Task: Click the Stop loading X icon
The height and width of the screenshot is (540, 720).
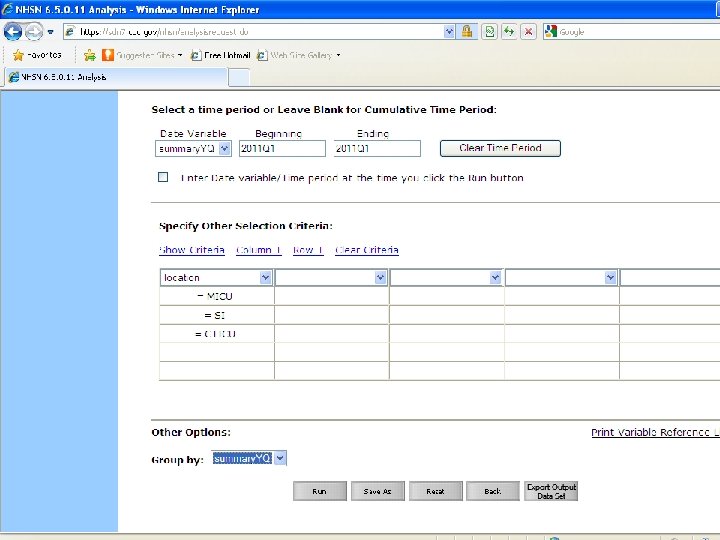Action: 529,32
